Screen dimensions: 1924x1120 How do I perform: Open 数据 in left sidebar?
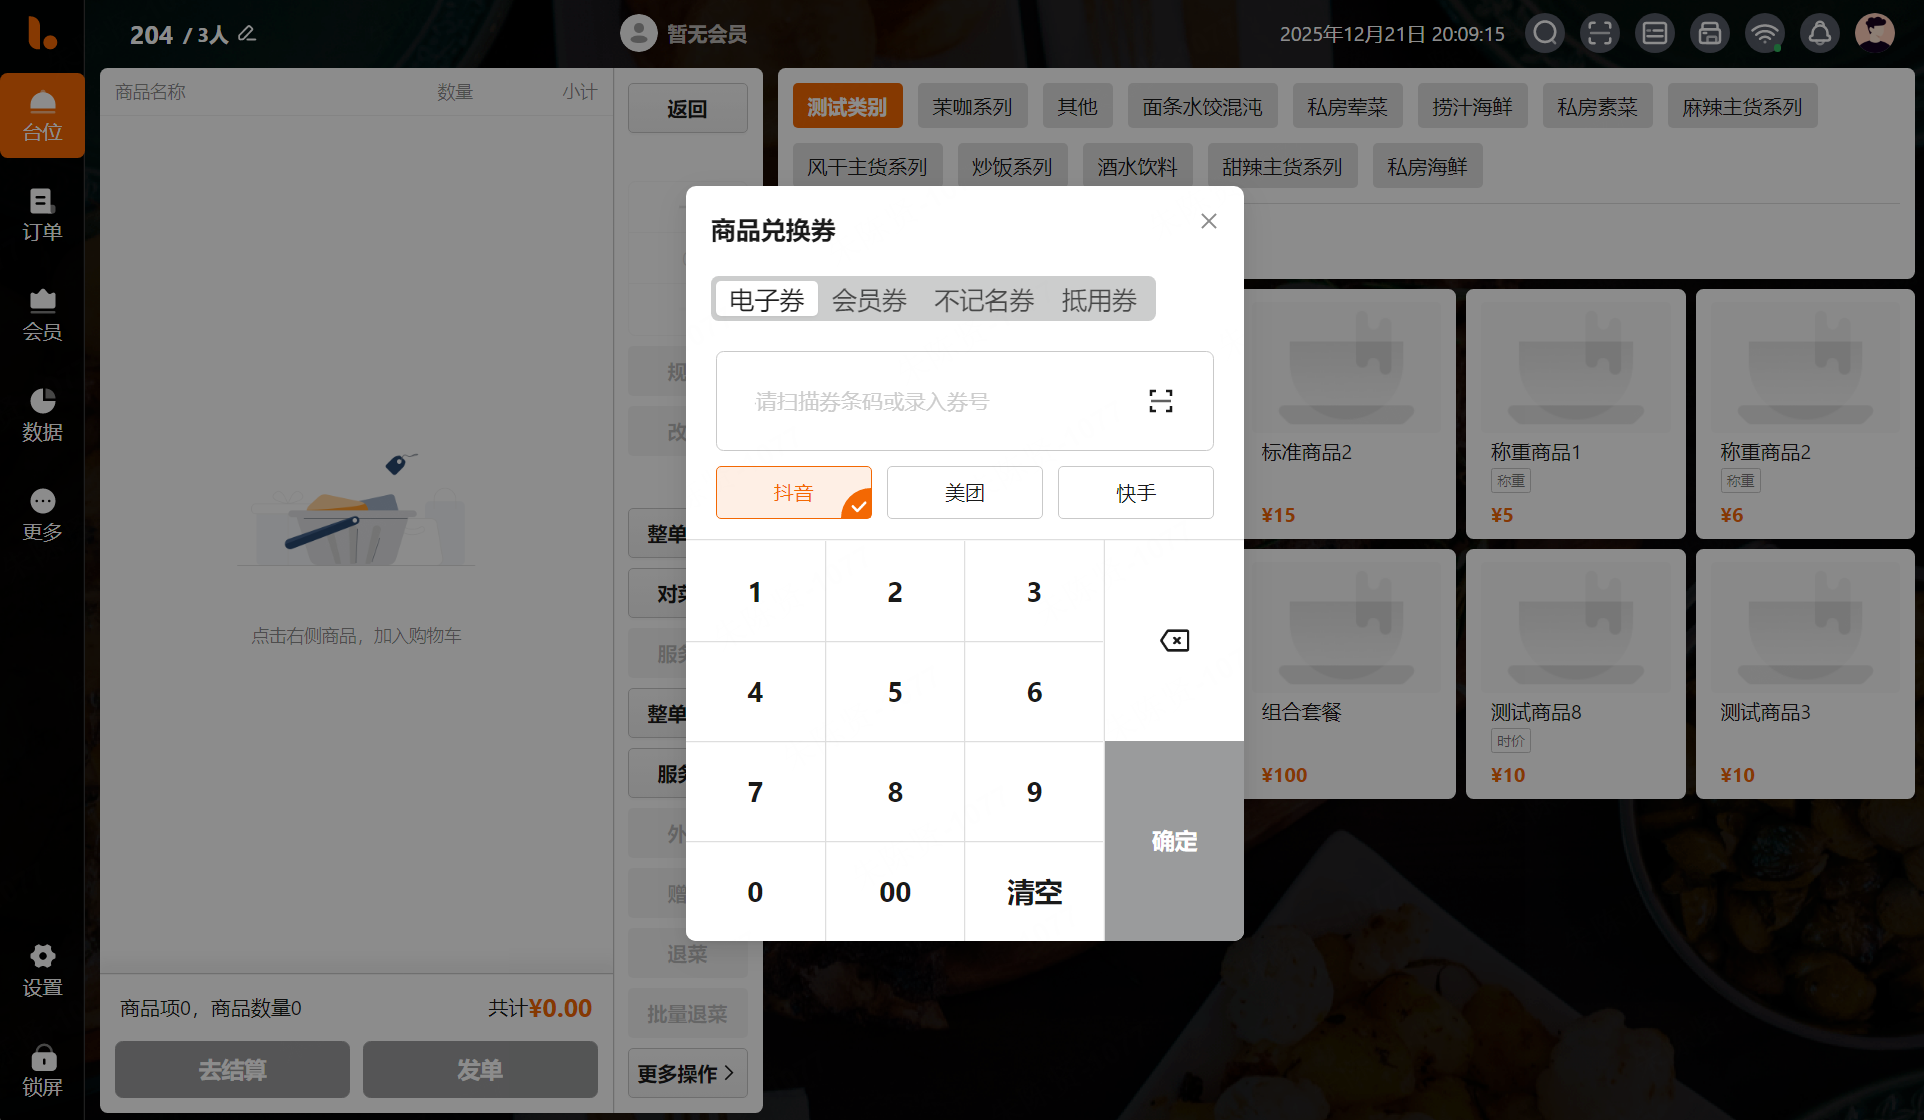click(x=42, y=415)
